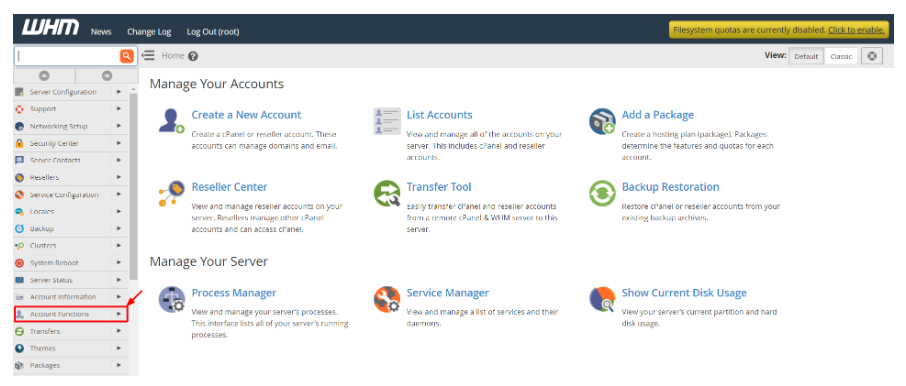The width and height of the screenshot is (906, 386).
Task: Click the Home breadcrumb label
Action: pos(173,55)
